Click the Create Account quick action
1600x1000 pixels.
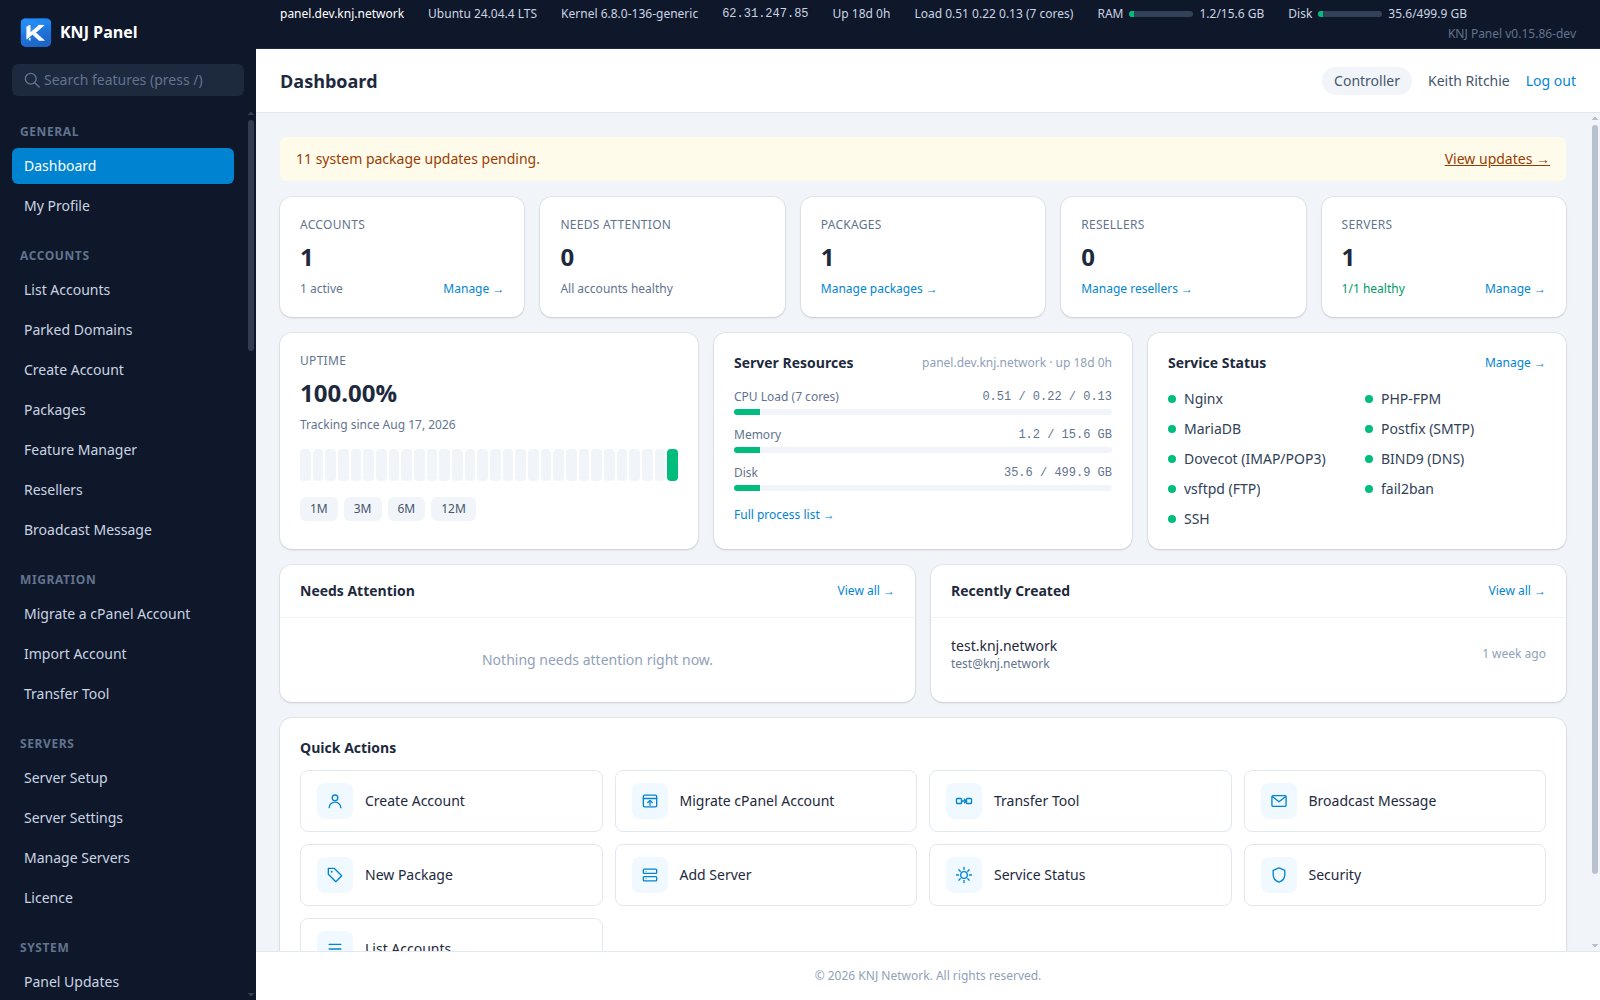pyautogui.click(x=451, y=801)
